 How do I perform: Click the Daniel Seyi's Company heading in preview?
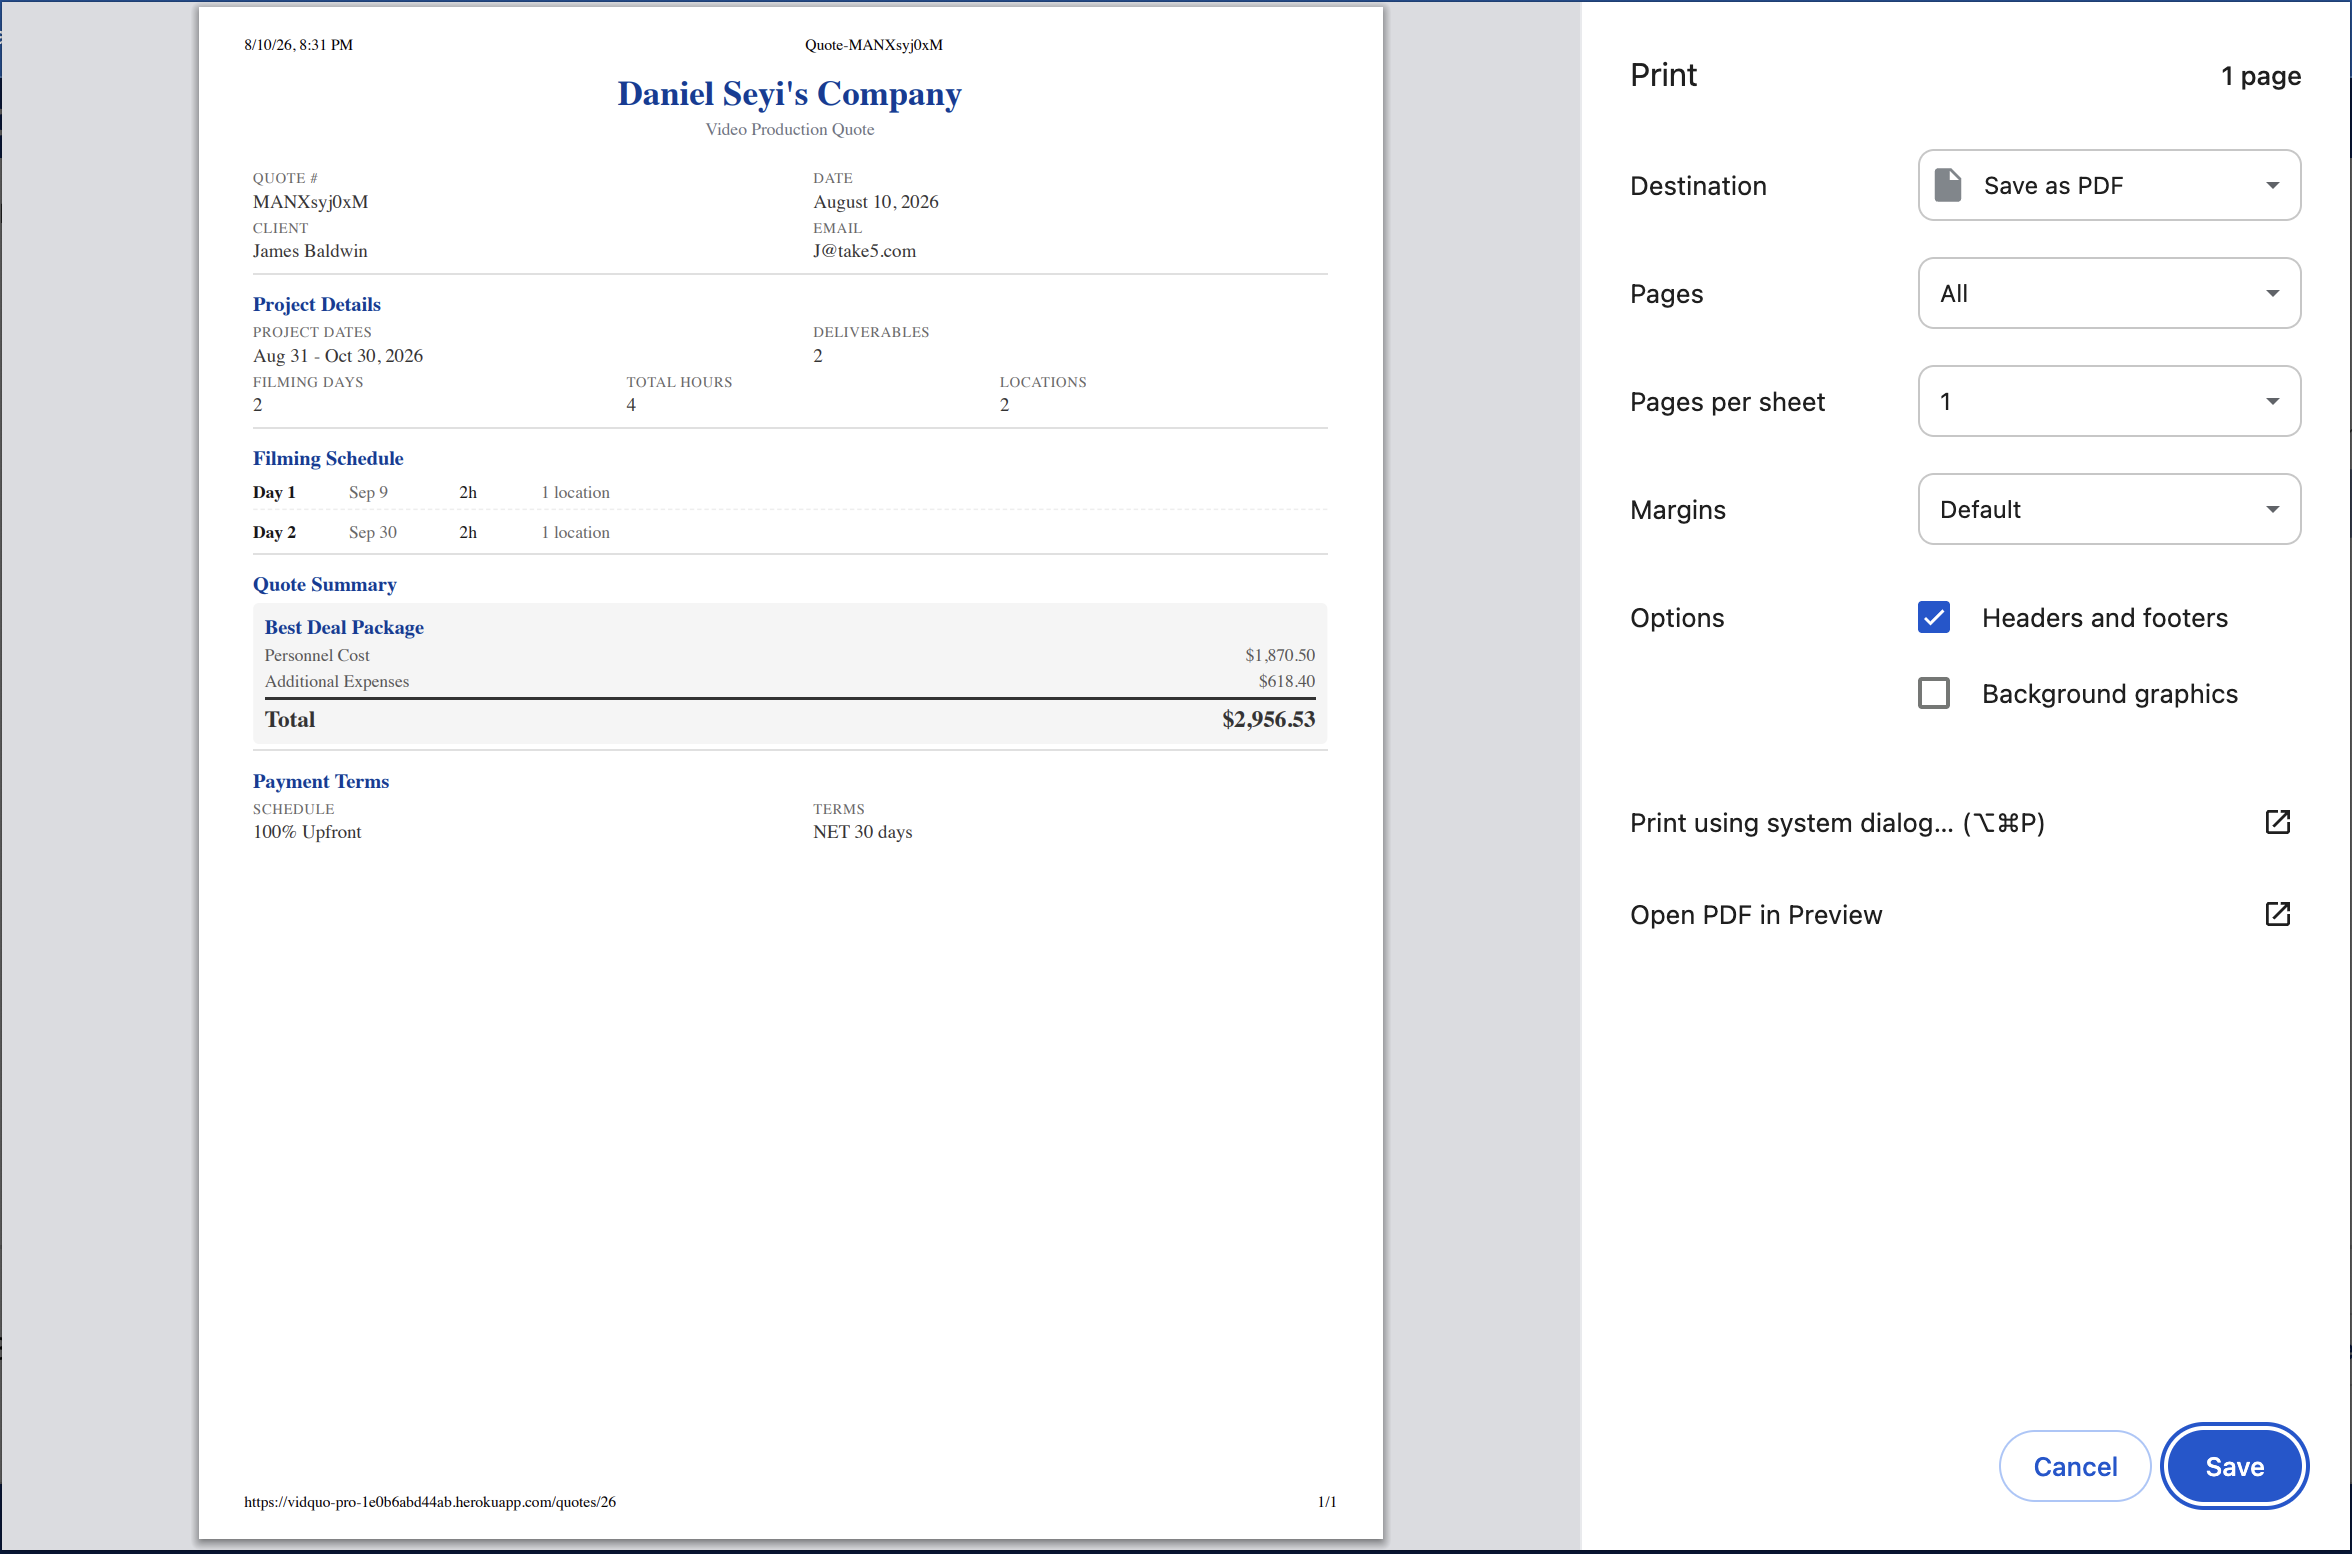tap(789, 94)
